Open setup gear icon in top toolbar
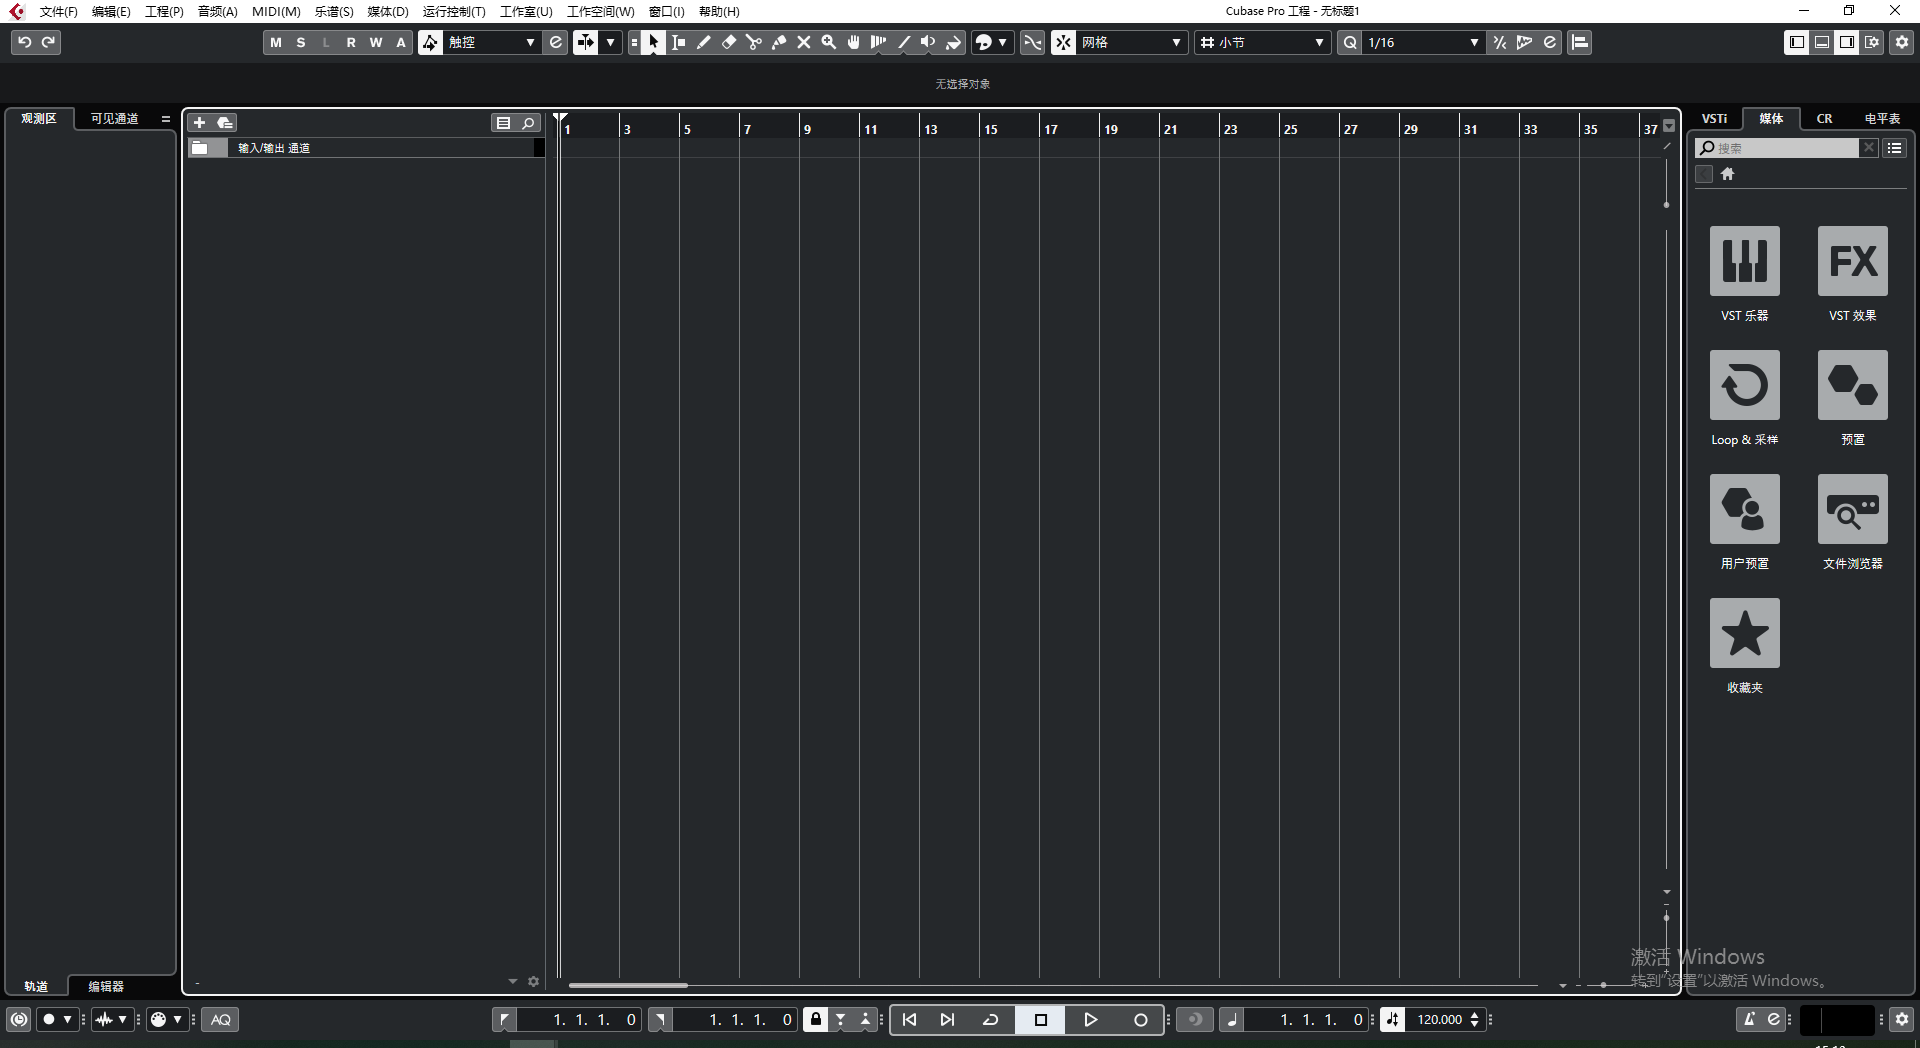Screen dimensions: 1920x1048 [1902, 42]
